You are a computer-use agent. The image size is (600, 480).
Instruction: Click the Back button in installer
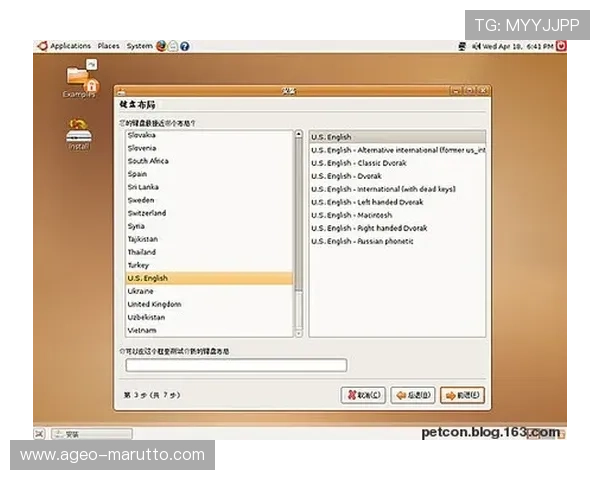[412, 395]
